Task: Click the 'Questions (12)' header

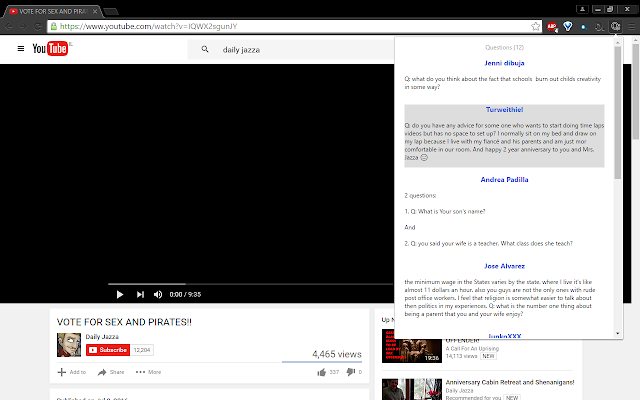Action: 504,47
